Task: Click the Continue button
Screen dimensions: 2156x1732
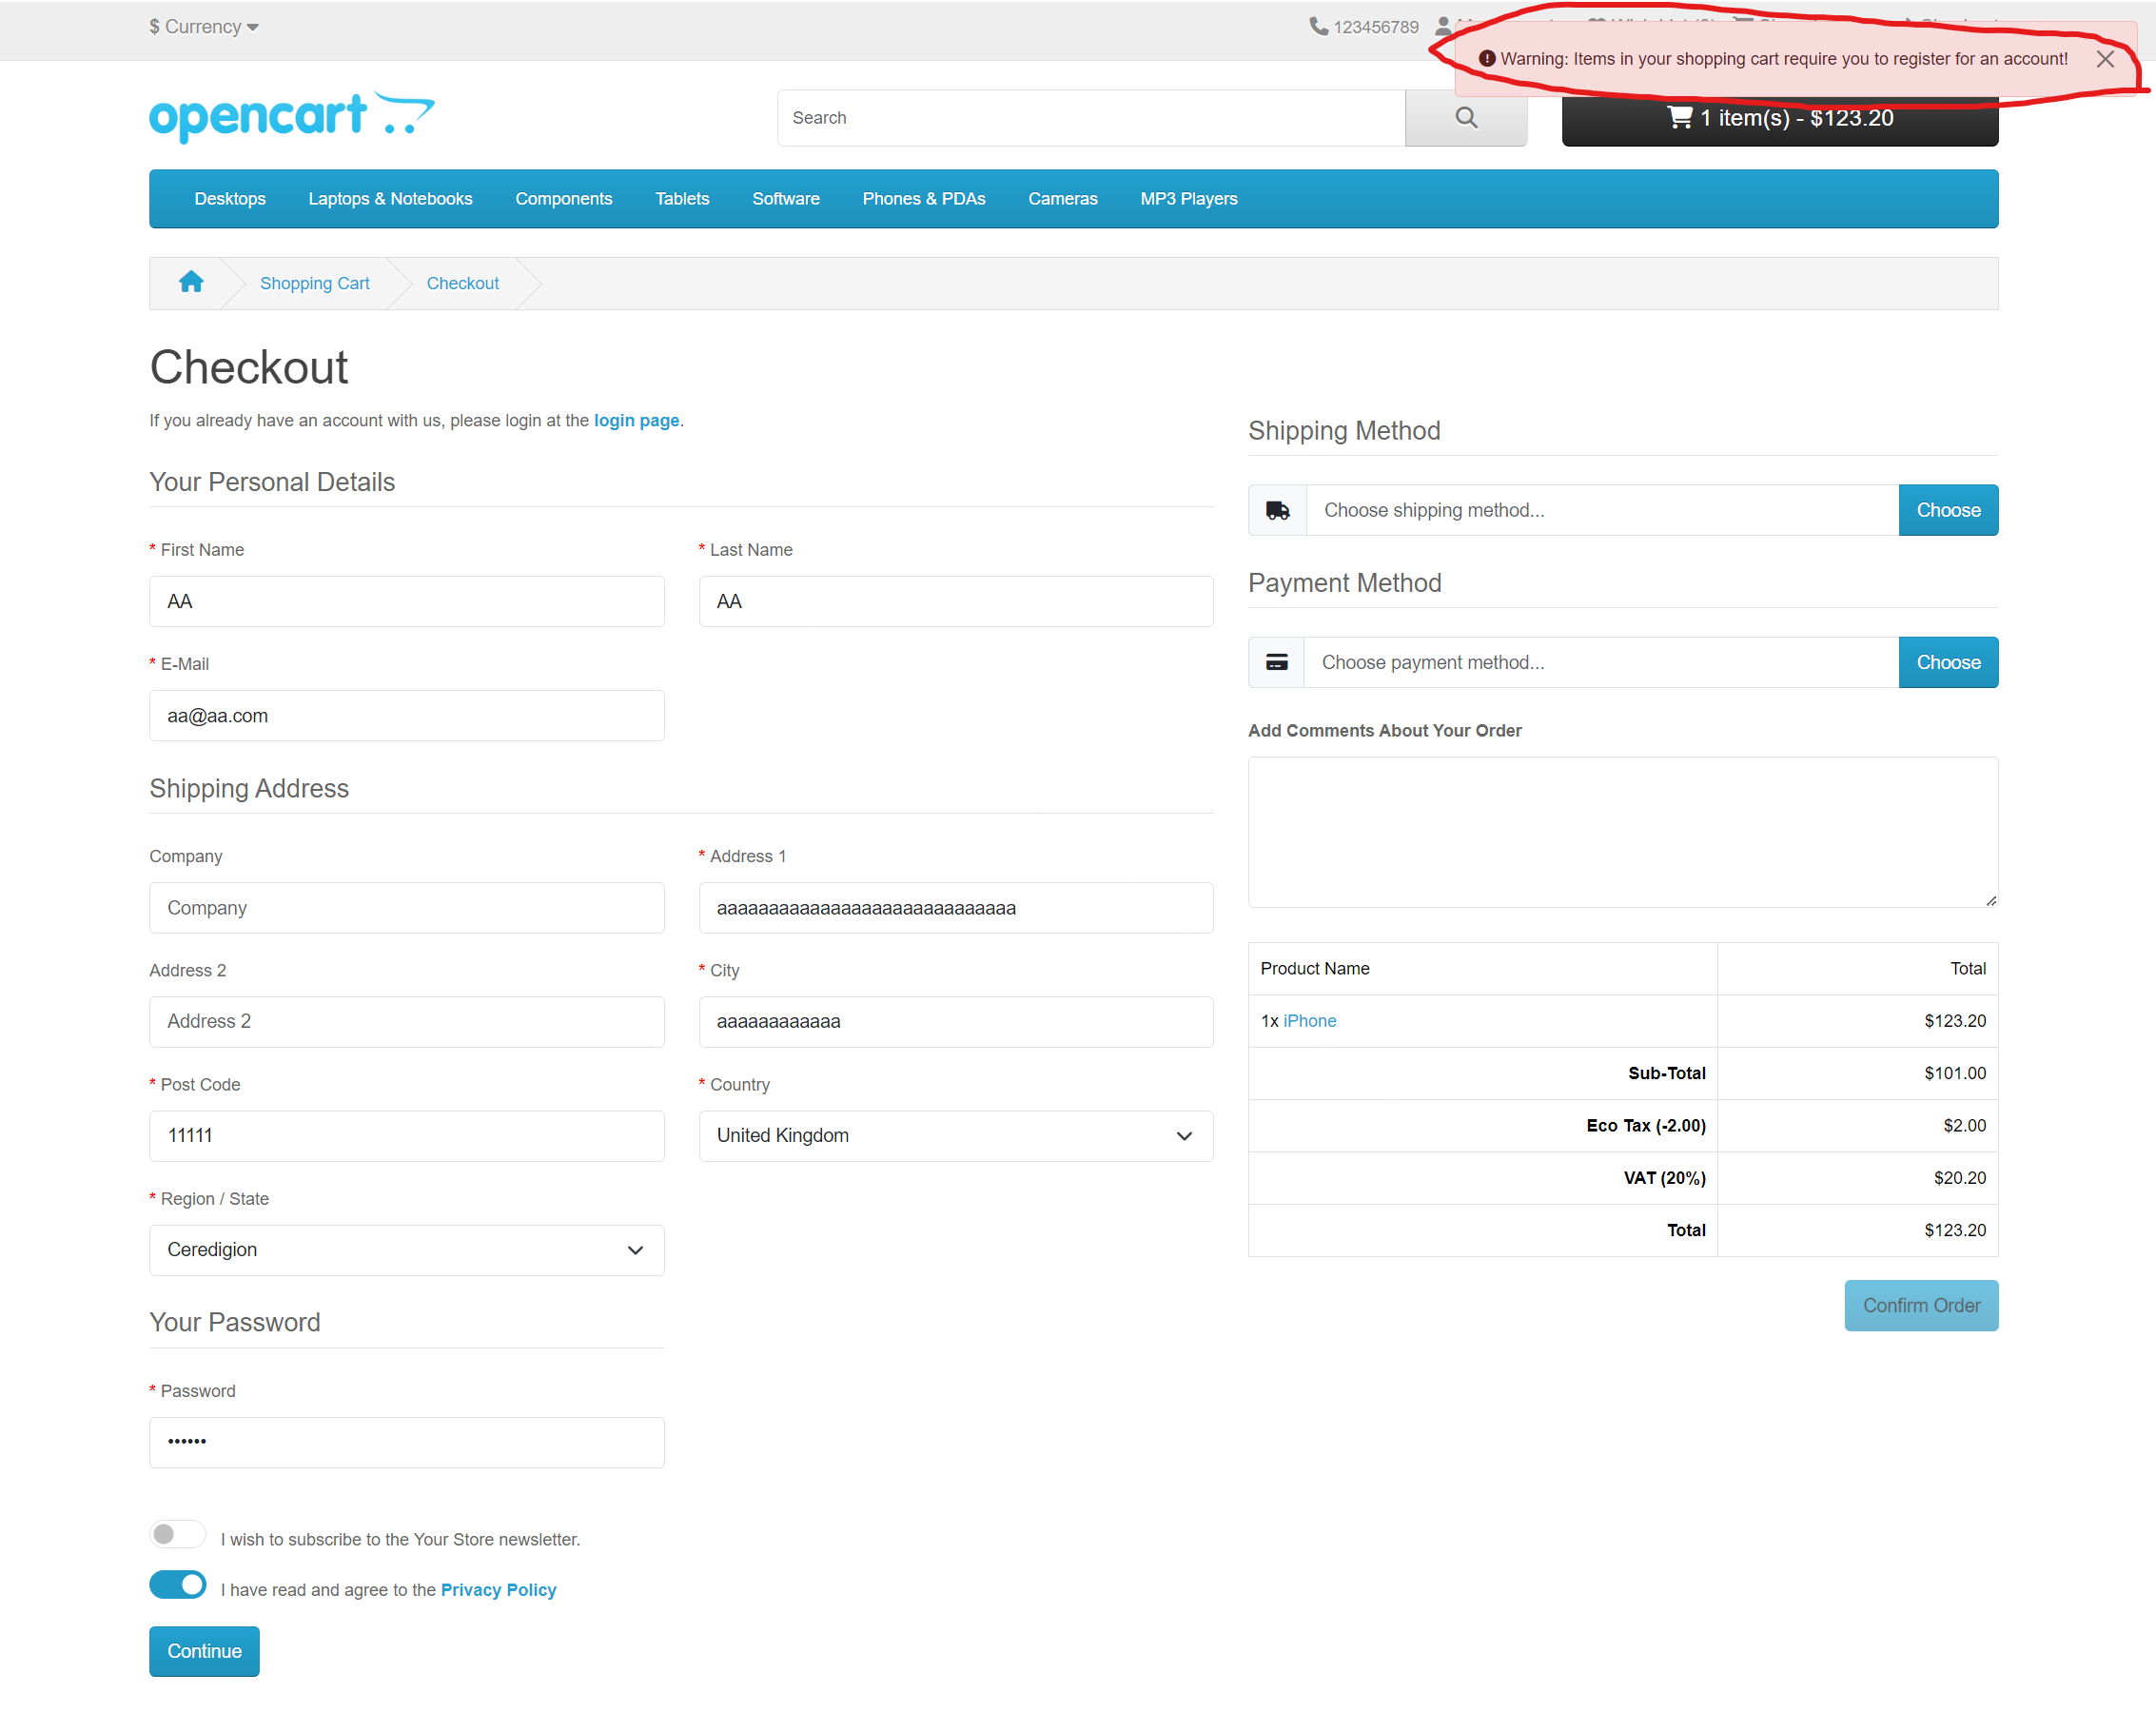Action: pos(204,1651)
